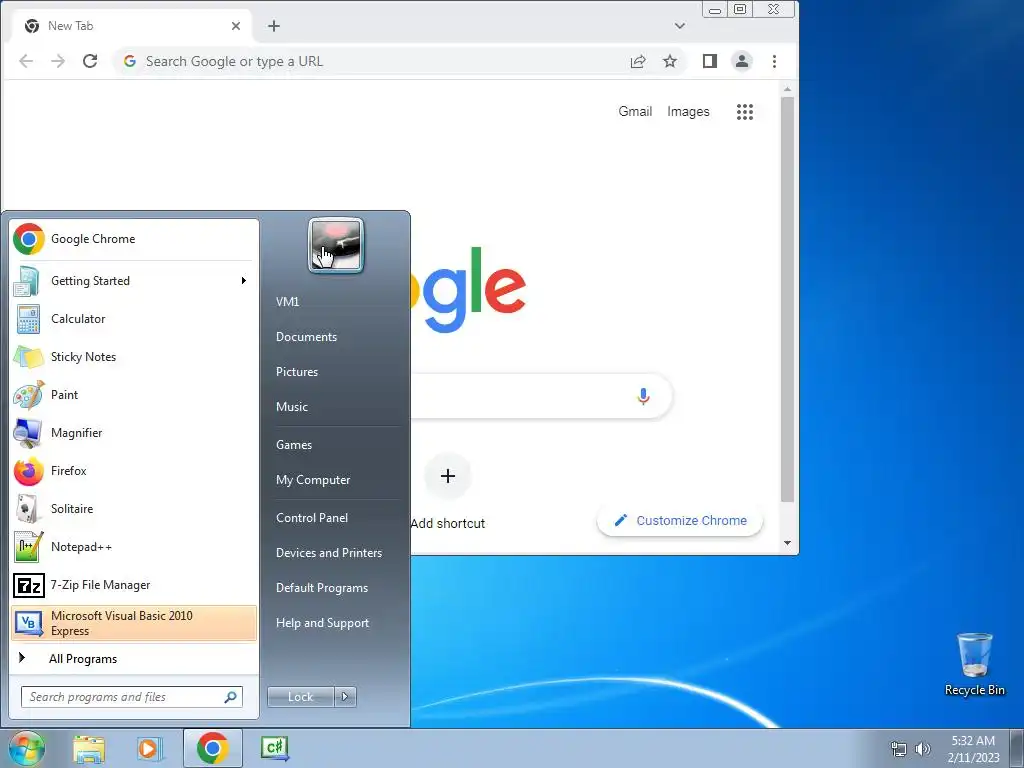Click the network tray icon
1024x768 pixels.
pos(899,749)
